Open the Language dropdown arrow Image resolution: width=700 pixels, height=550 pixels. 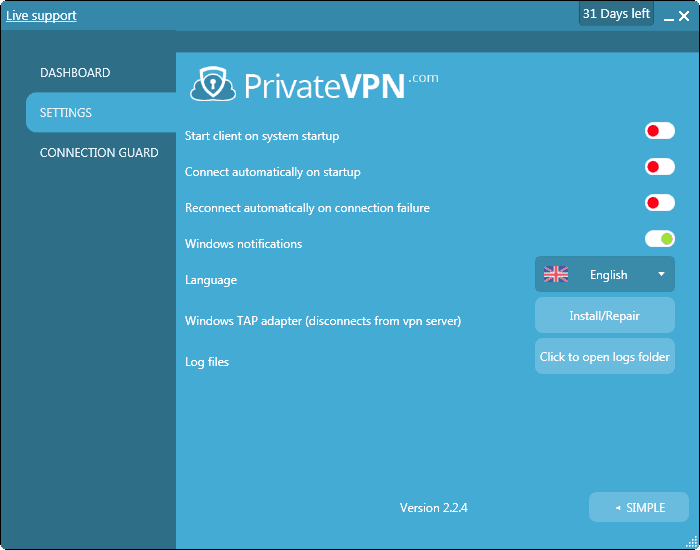tap(661, 274)
